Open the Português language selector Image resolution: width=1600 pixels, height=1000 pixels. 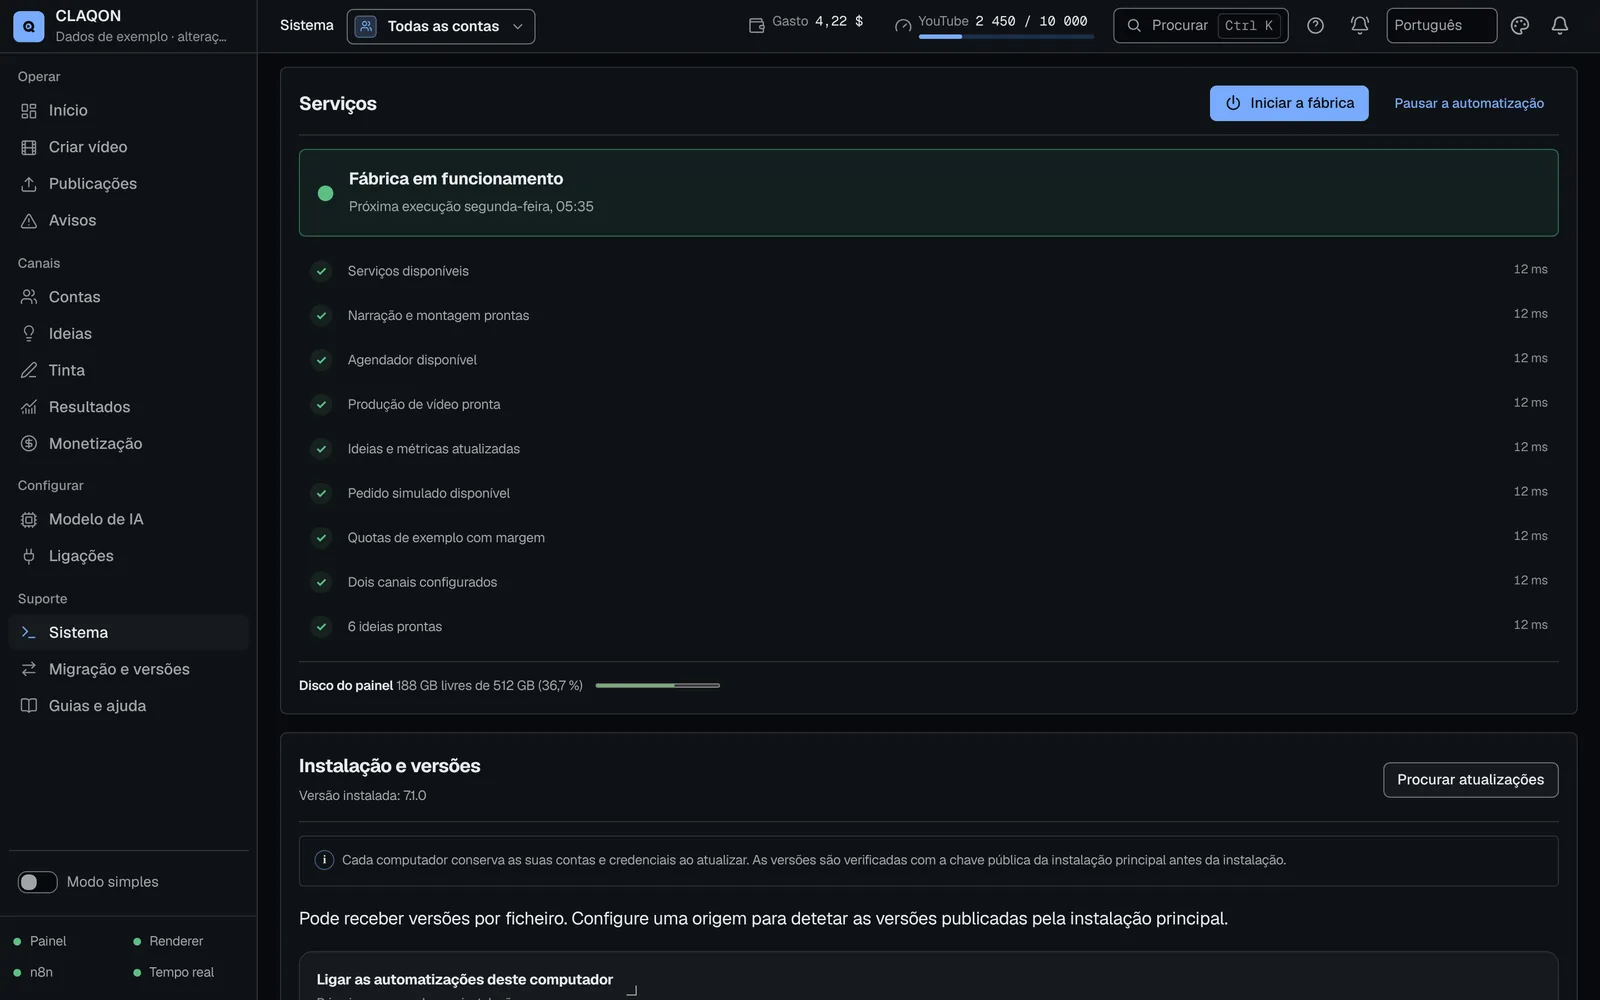point(1441,26)
